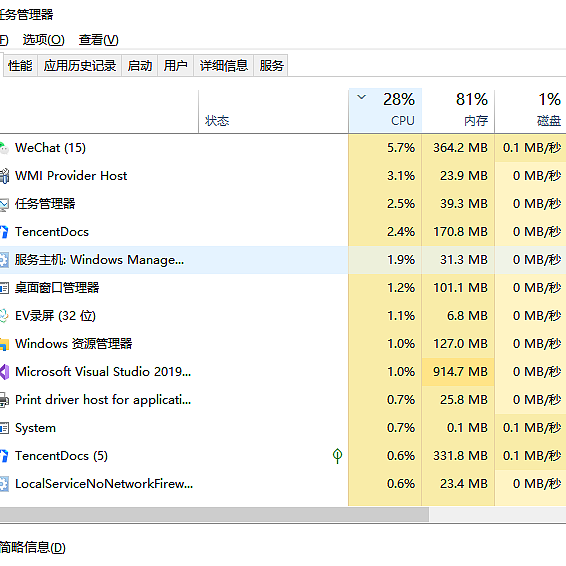Switch to the 性能 tab
This screenshot has width=566, height=566.
20,66
